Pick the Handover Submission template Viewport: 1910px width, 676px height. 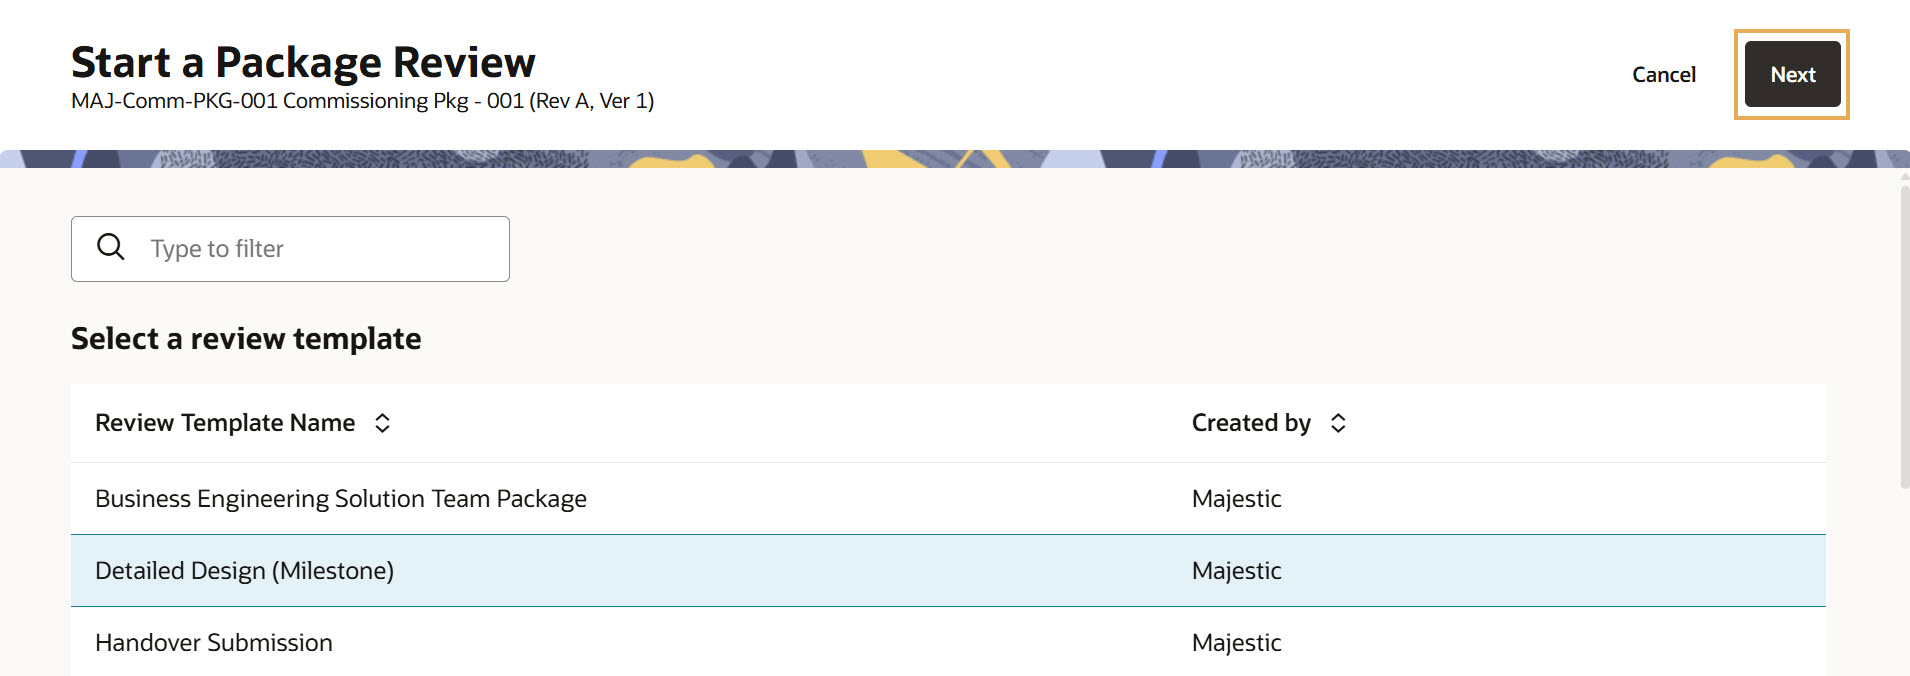point(214,643)
